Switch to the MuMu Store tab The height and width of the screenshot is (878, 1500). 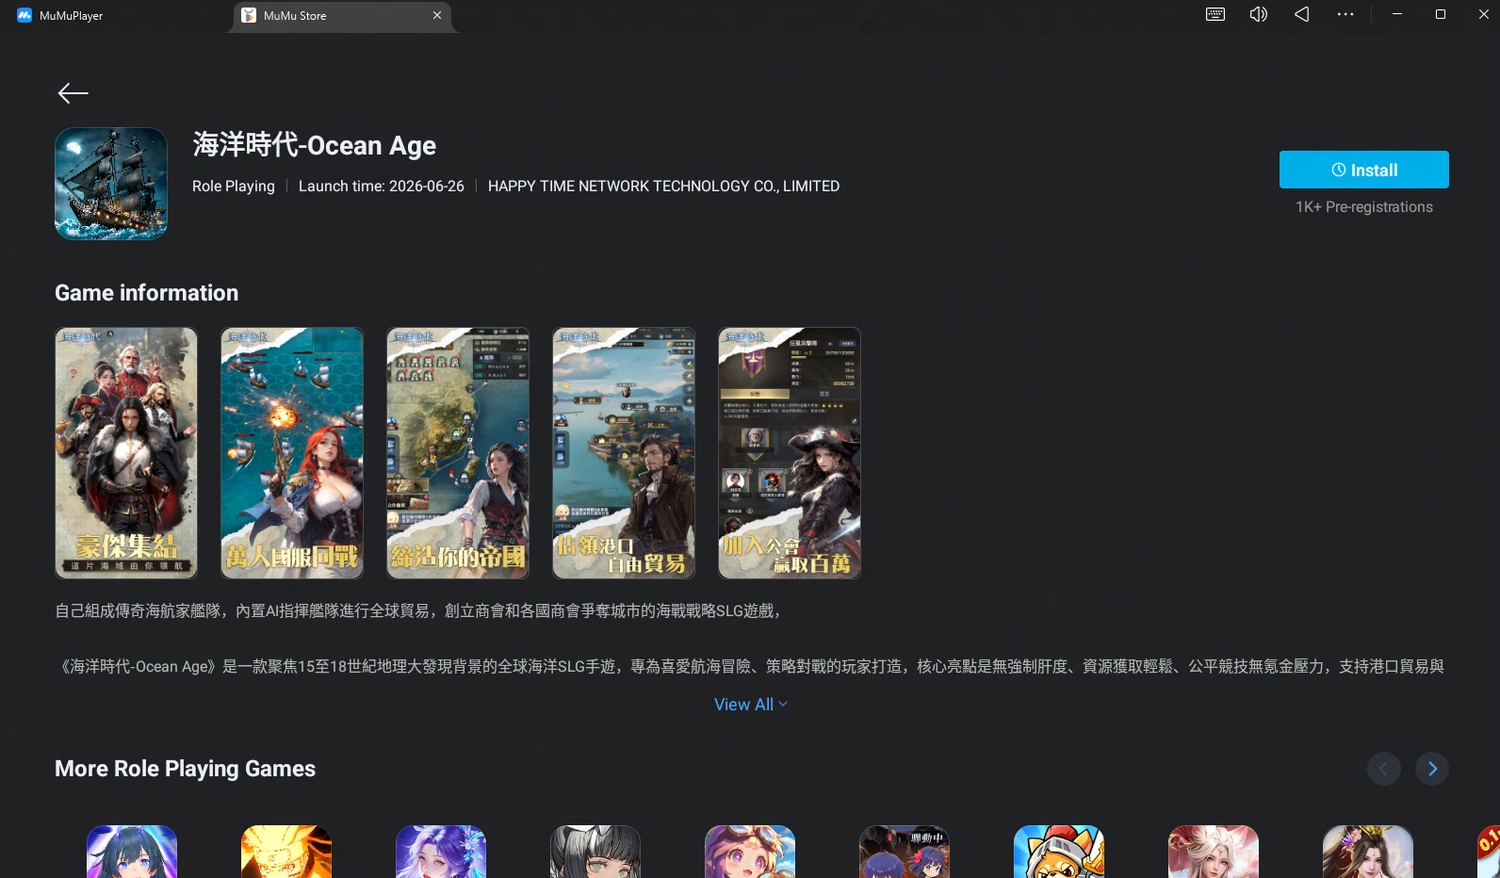[x=343, y=16]
